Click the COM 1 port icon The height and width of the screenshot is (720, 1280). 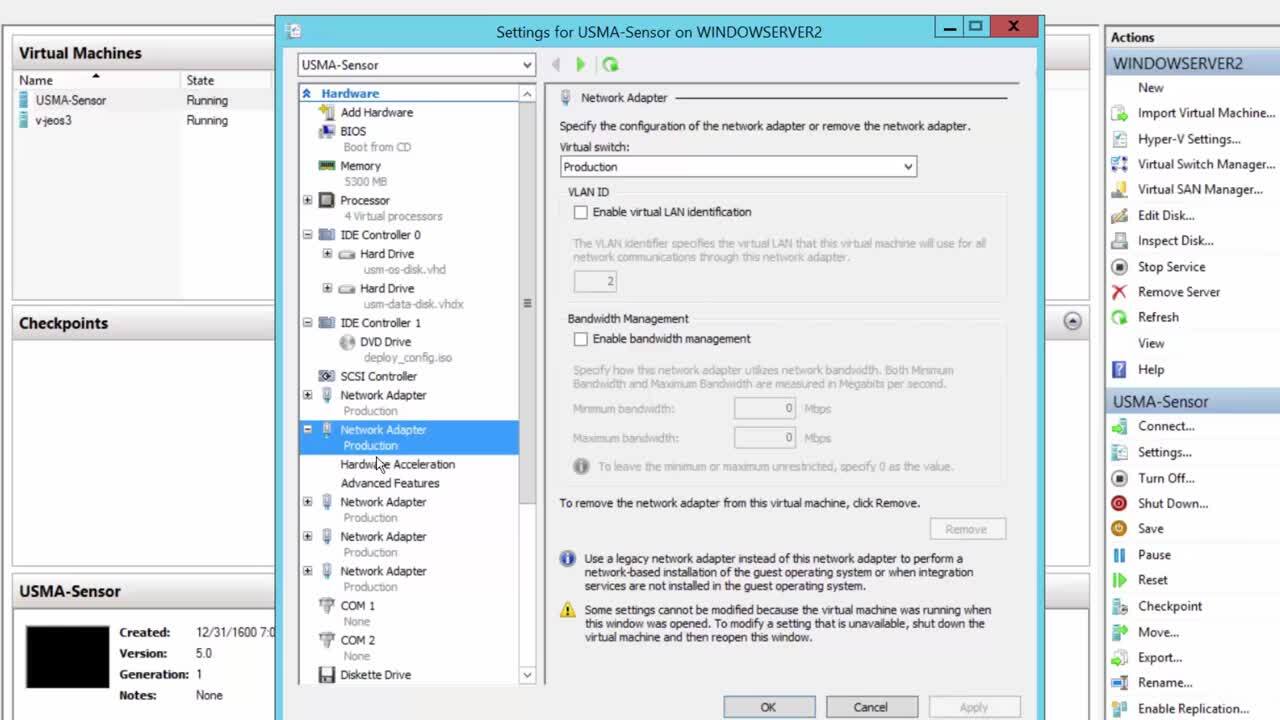[x=326, y=606]
